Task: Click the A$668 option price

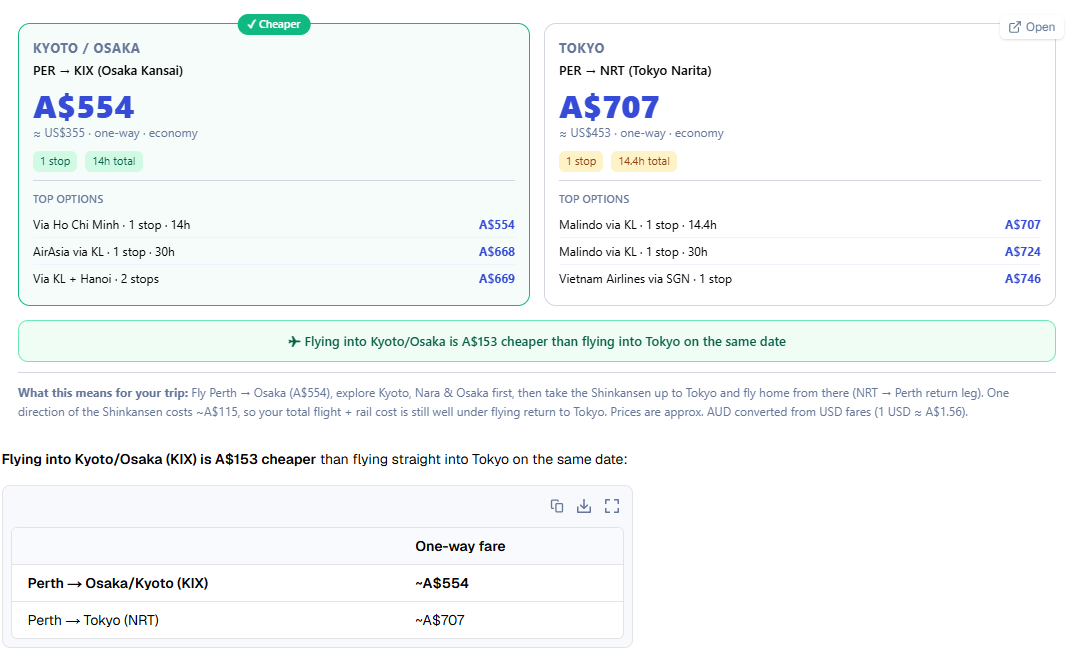Action: click(496, 252)
